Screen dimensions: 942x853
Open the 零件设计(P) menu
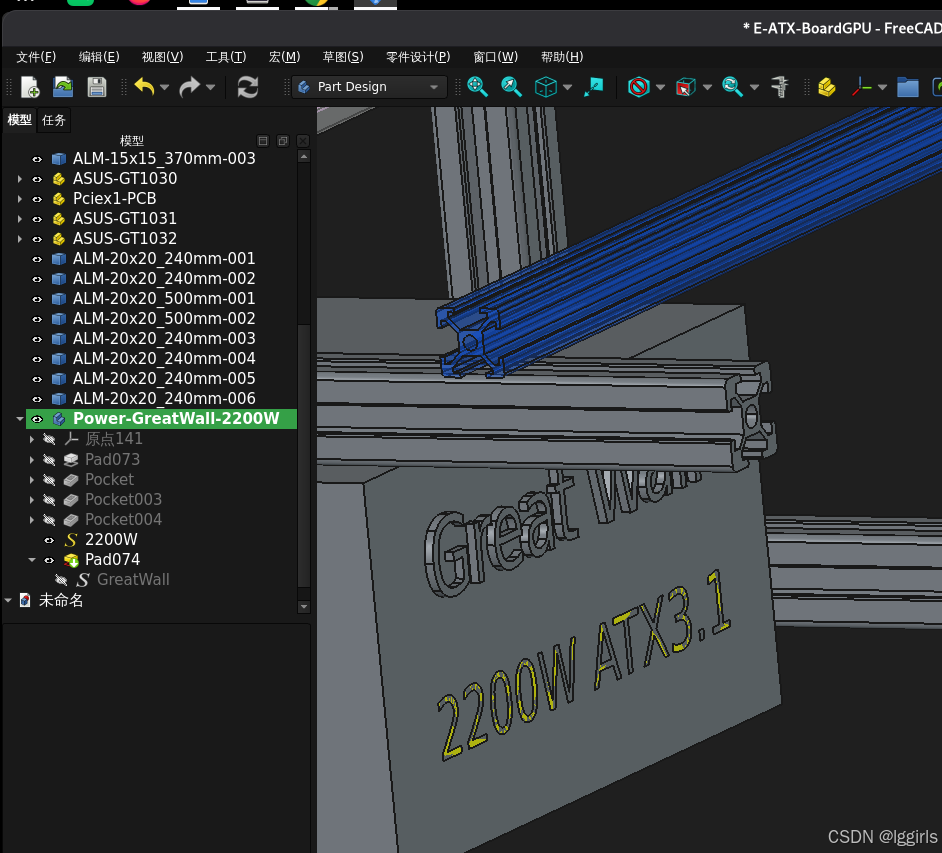point(418,57)
